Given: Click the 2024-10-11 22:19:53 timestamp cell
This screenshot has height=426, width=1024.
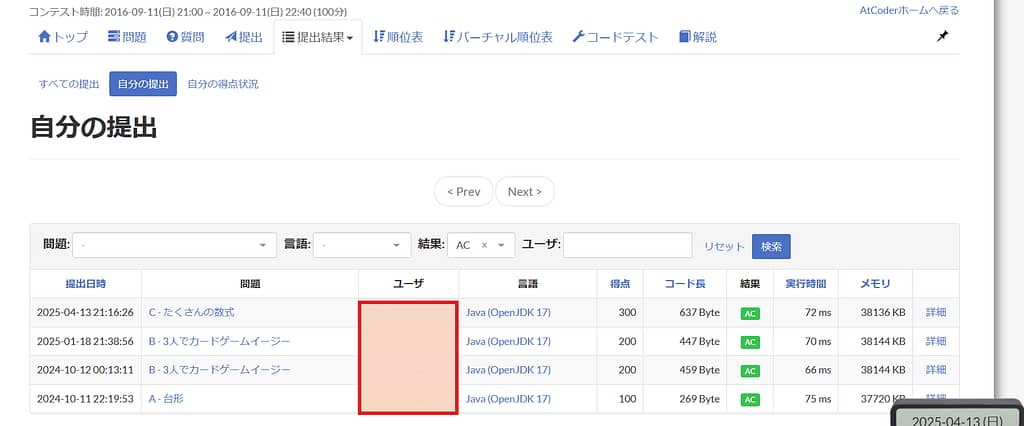Looking at the screenshot, I should 85,399.
